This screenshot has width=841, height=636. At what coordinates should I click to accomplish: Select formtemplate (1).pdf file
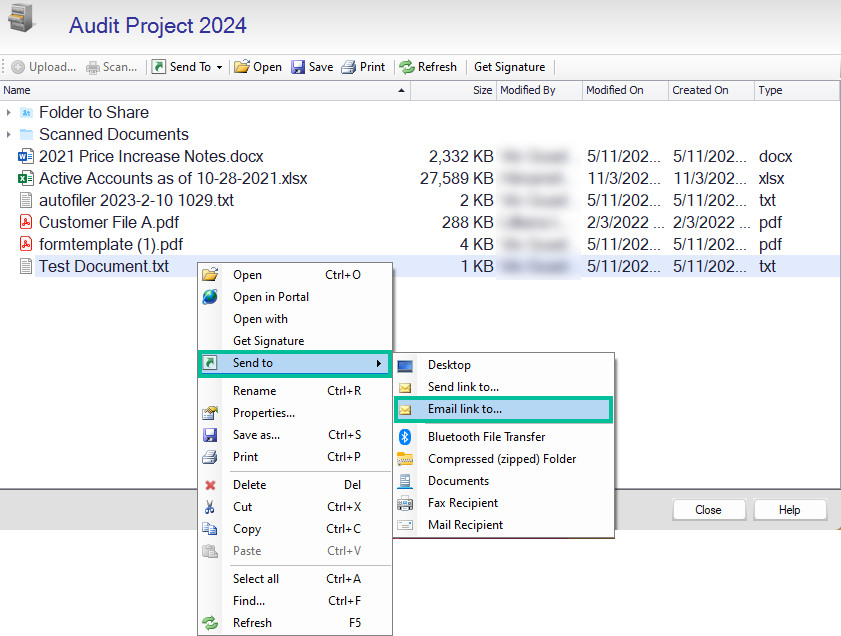click(110, 245)
